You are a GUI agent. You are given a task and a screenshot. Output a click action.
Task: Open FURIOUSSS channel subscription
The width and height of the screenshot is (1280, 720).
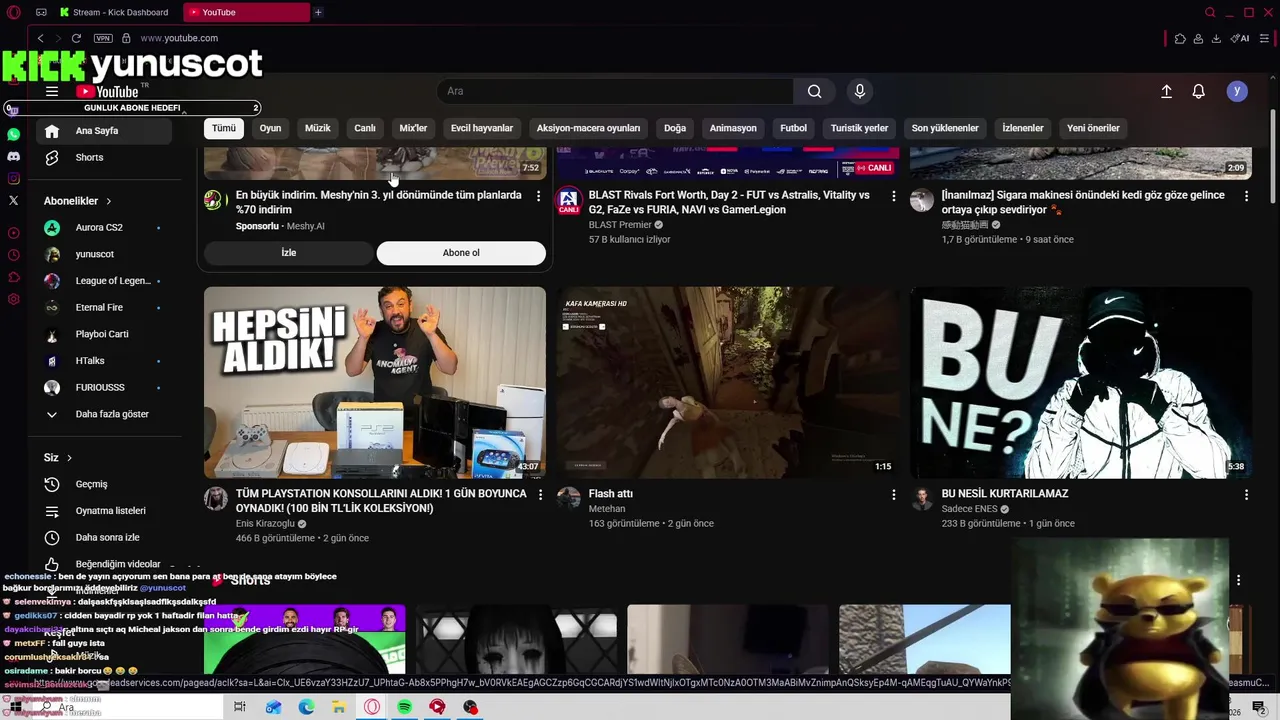[105, 388]
